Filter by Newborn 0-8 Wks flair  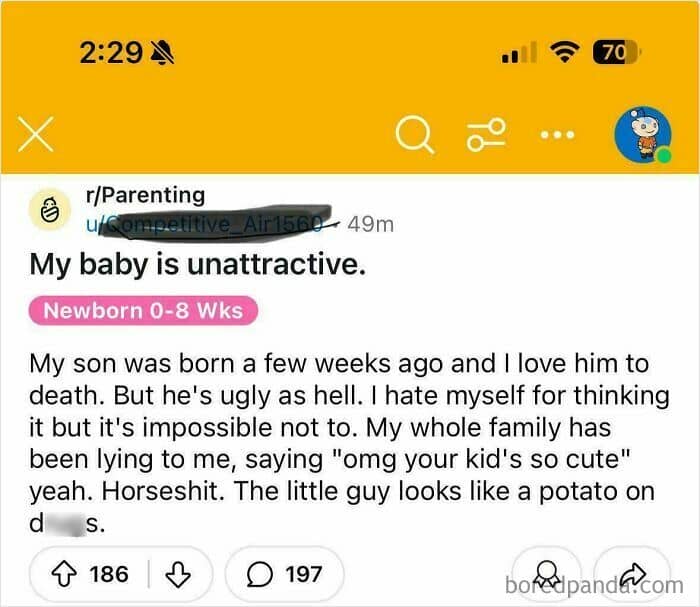point(143,311)
